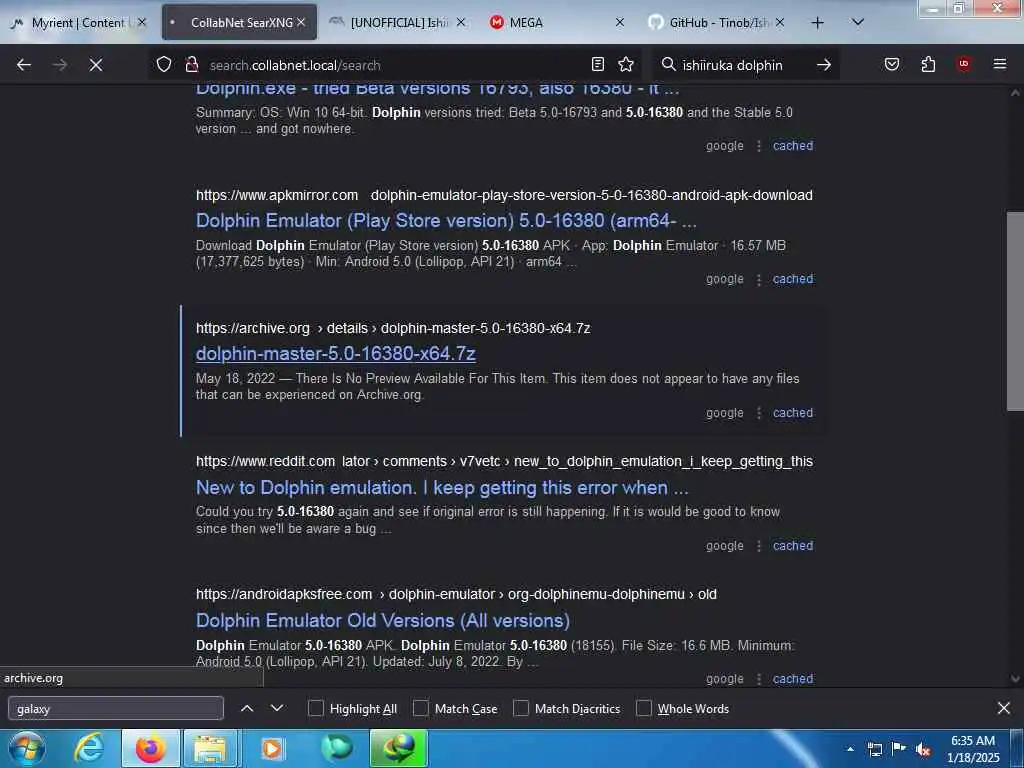Enable Match Case in find bar

tap(421, 709)
